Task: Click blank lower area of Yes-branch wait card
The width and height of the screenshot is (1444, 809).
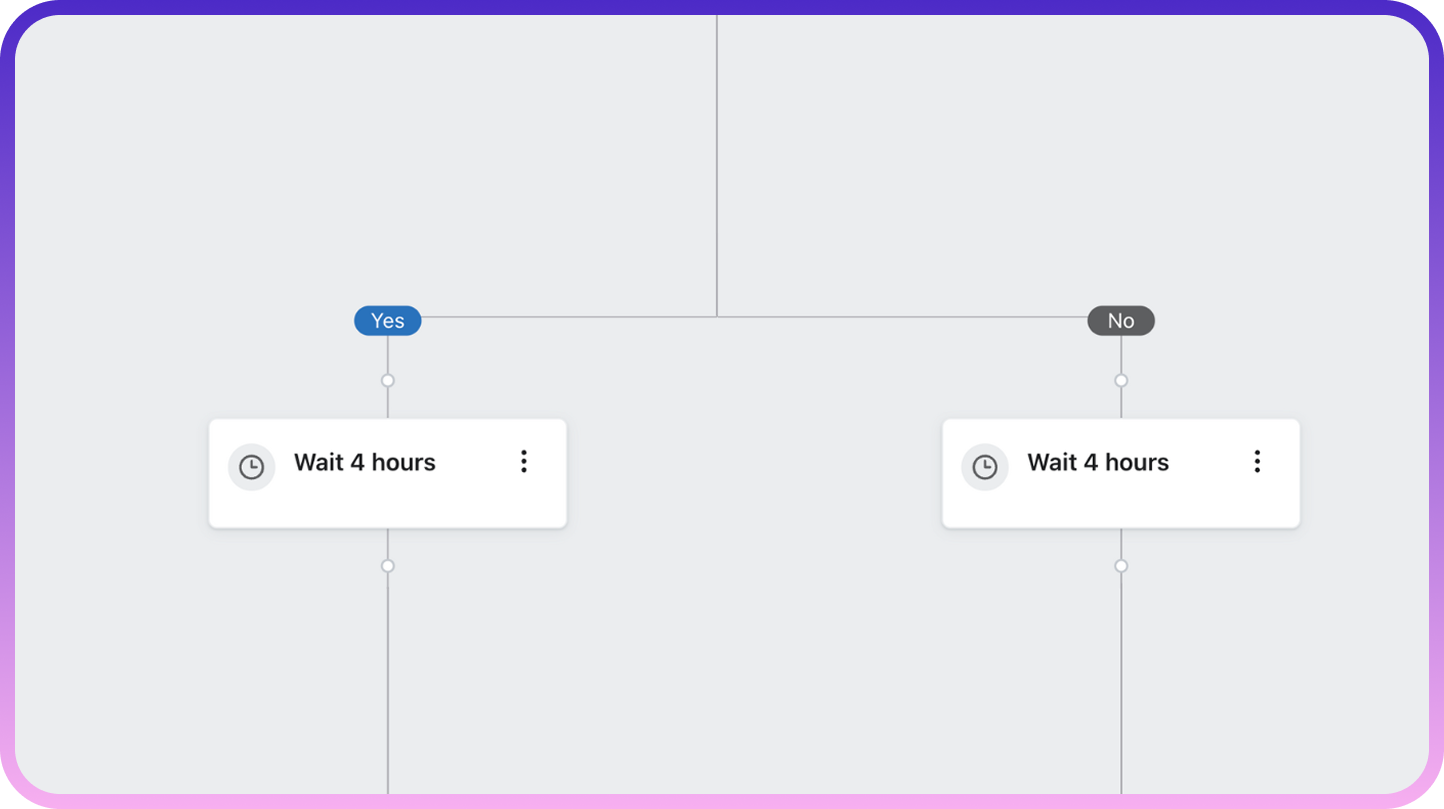Action: click(388, 509)
